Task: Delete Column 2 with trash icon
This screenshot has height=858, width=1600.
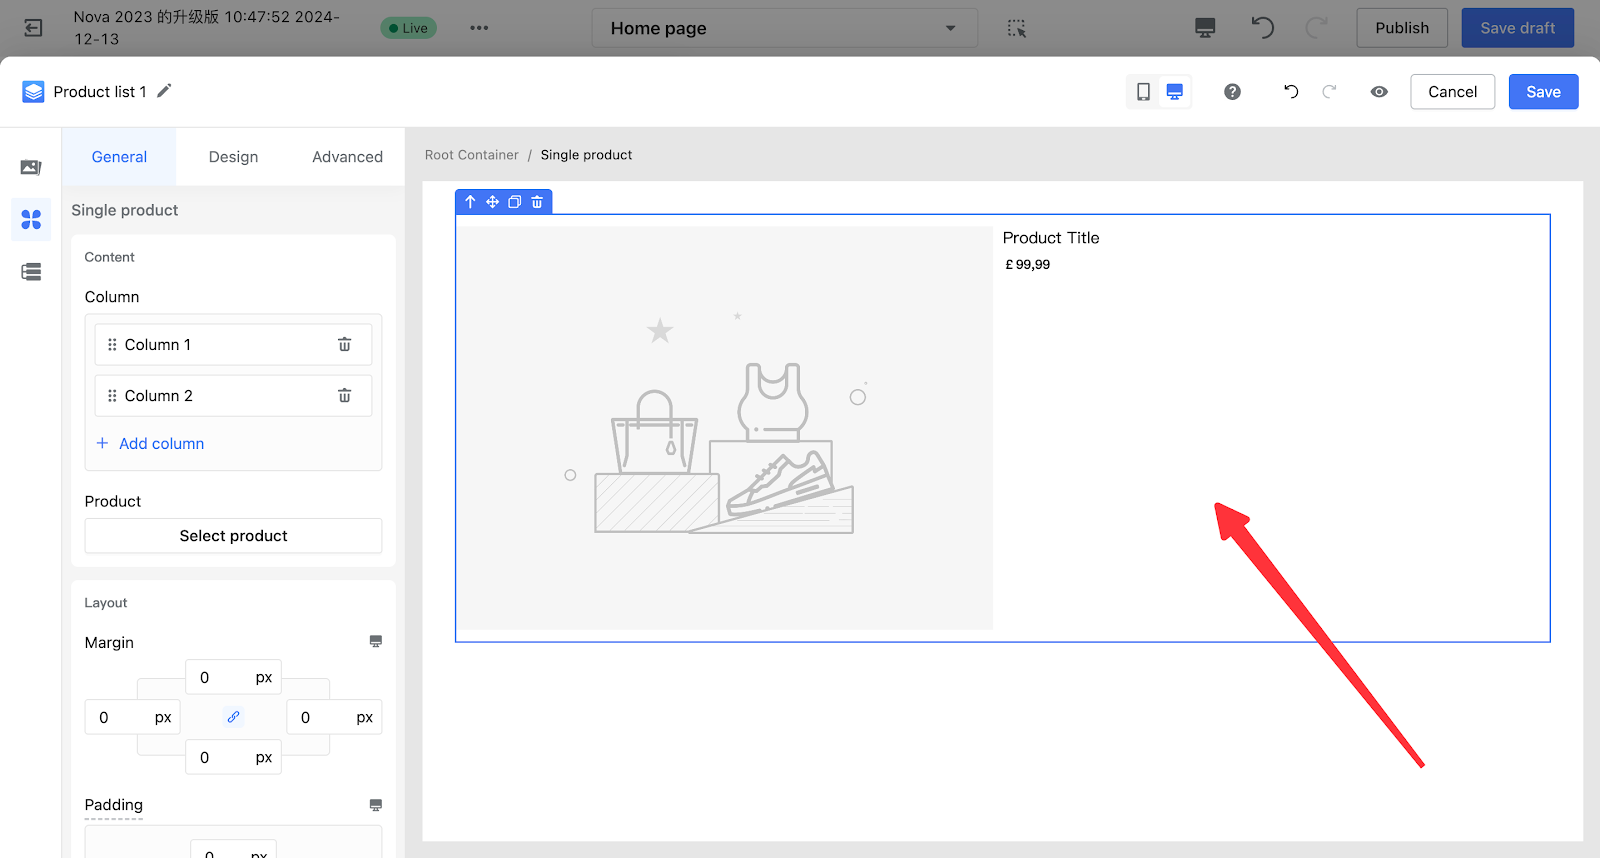Action: pos(344,396)
